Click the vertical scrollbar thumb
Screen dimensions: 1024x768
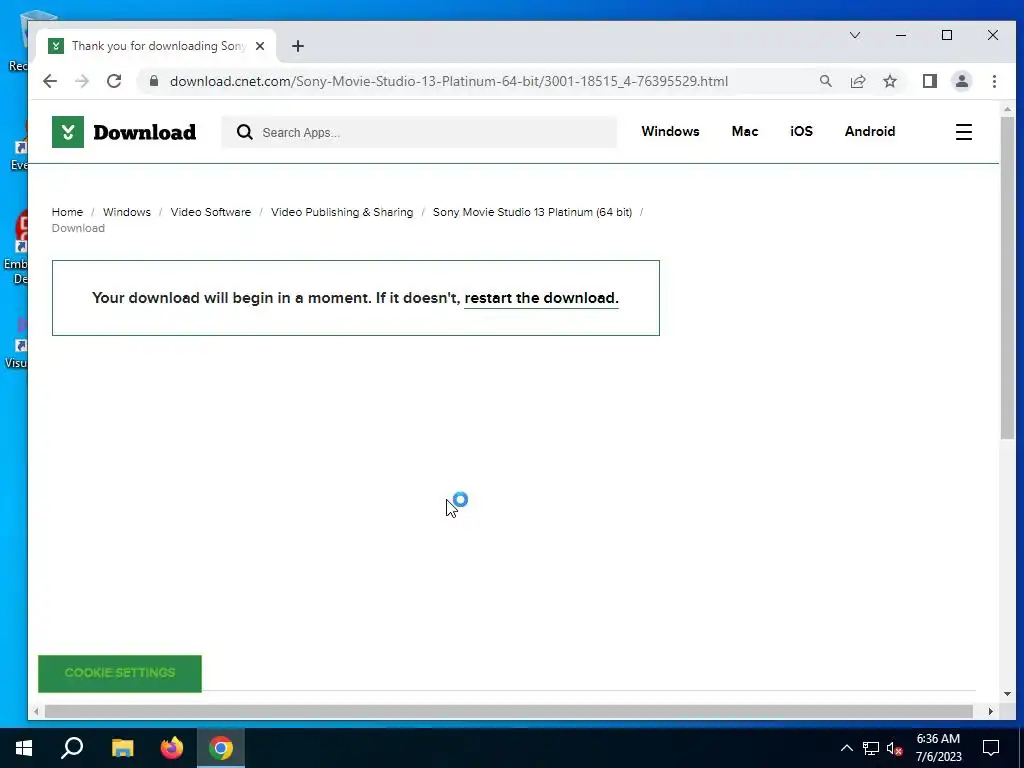pos(1006,277)
